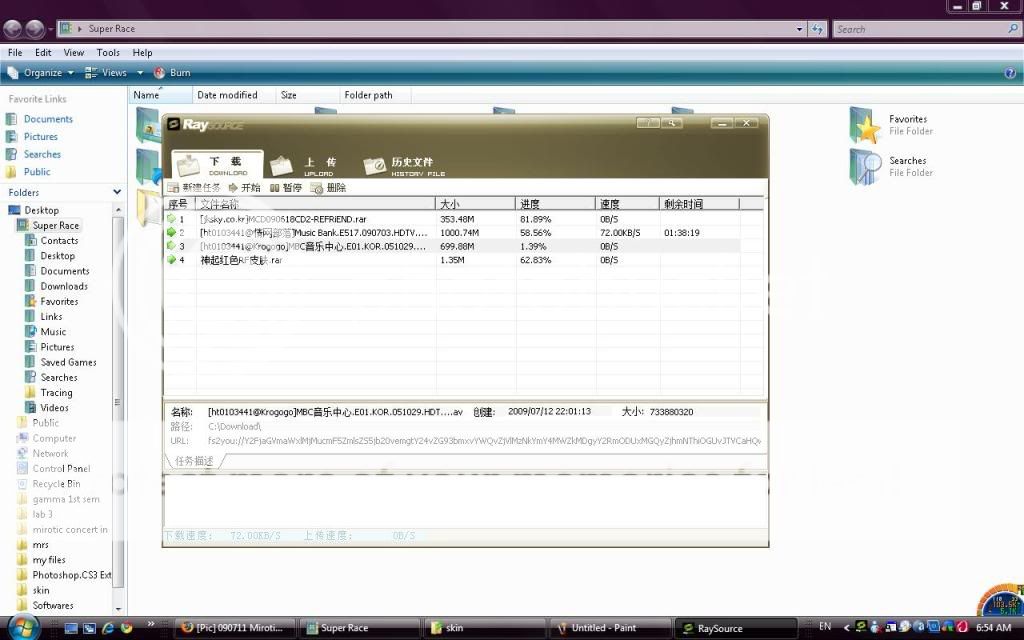
Task: Open the Views dropdown arrow
Action: point(141,73)
